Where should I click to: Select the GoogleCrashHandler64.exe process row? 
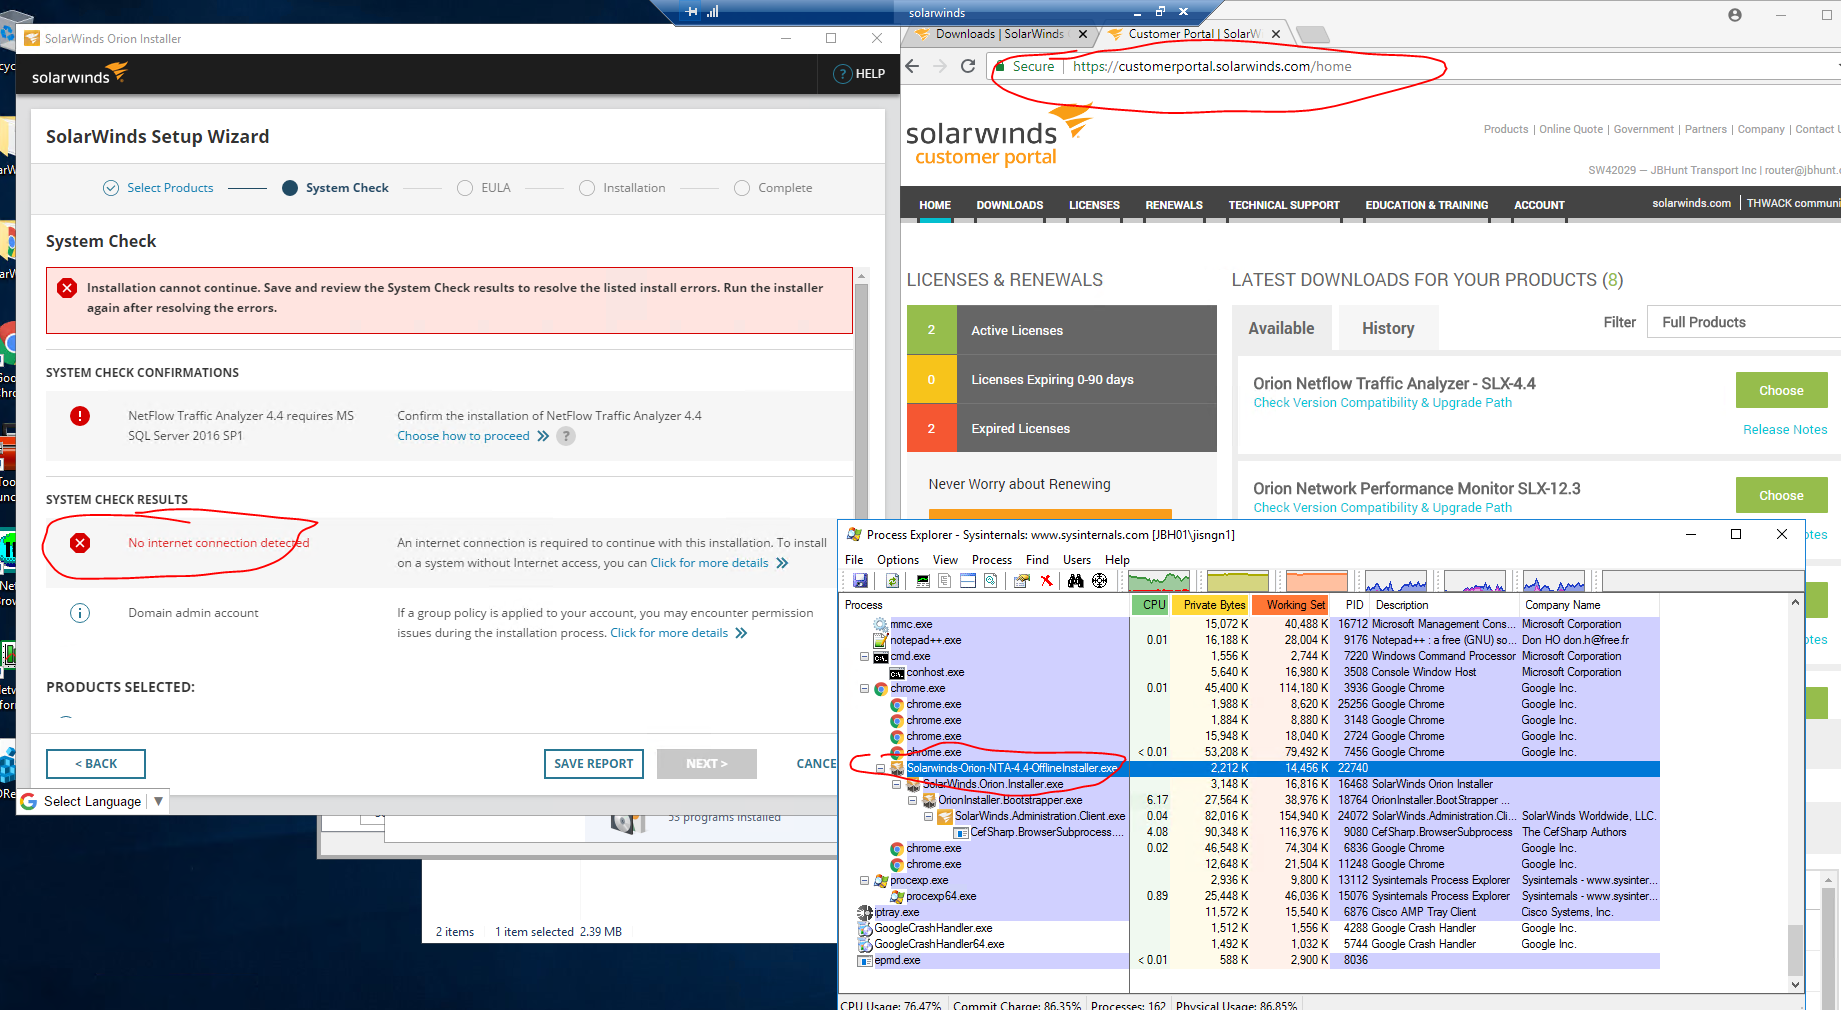[1258, 944]
